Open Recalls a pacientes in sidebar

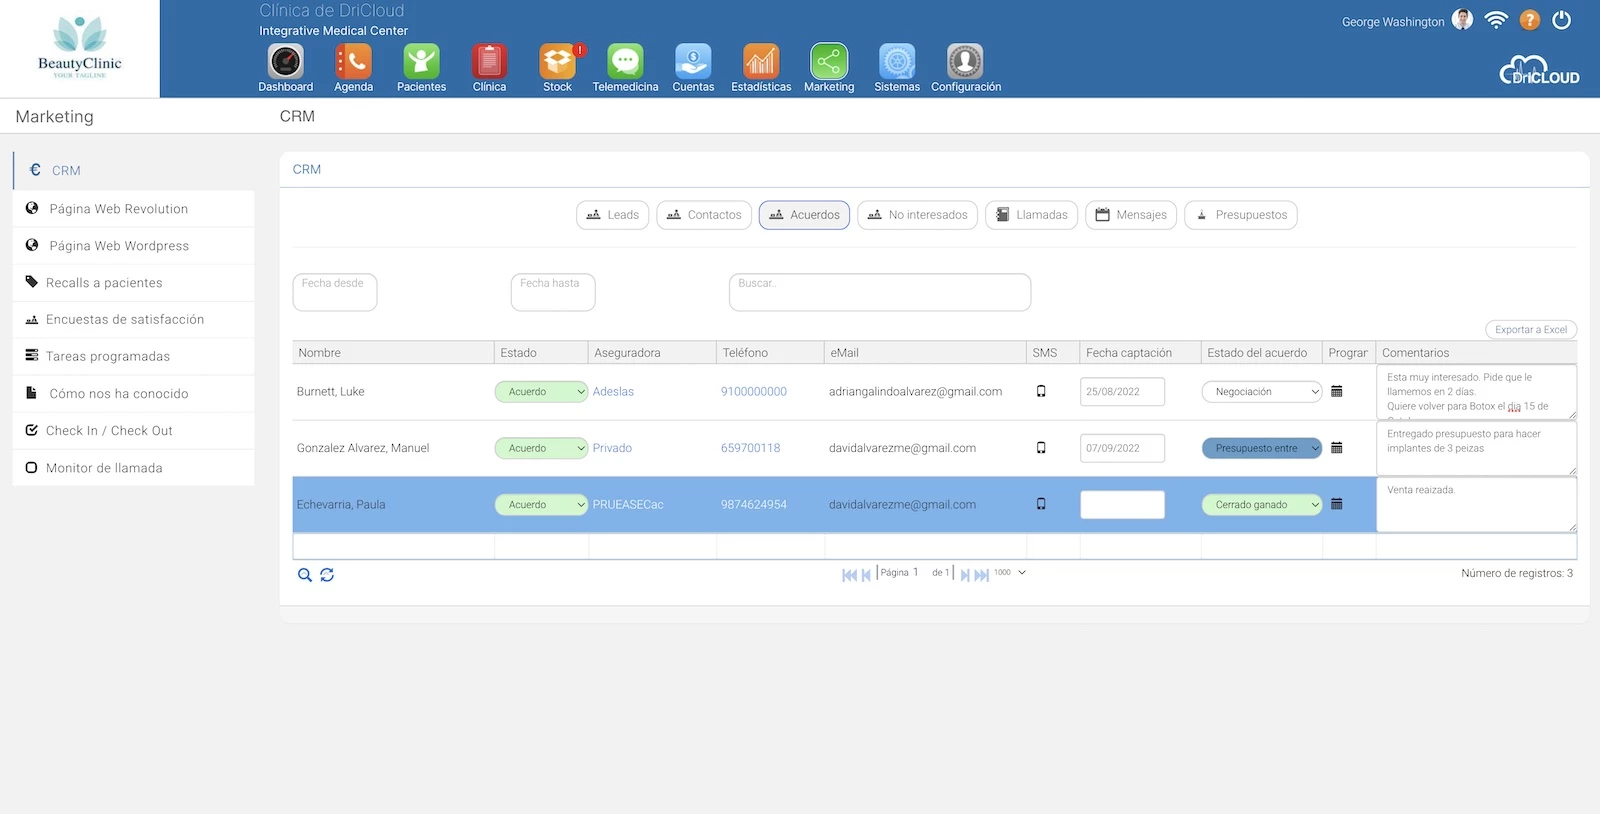(x=134, y=283)
